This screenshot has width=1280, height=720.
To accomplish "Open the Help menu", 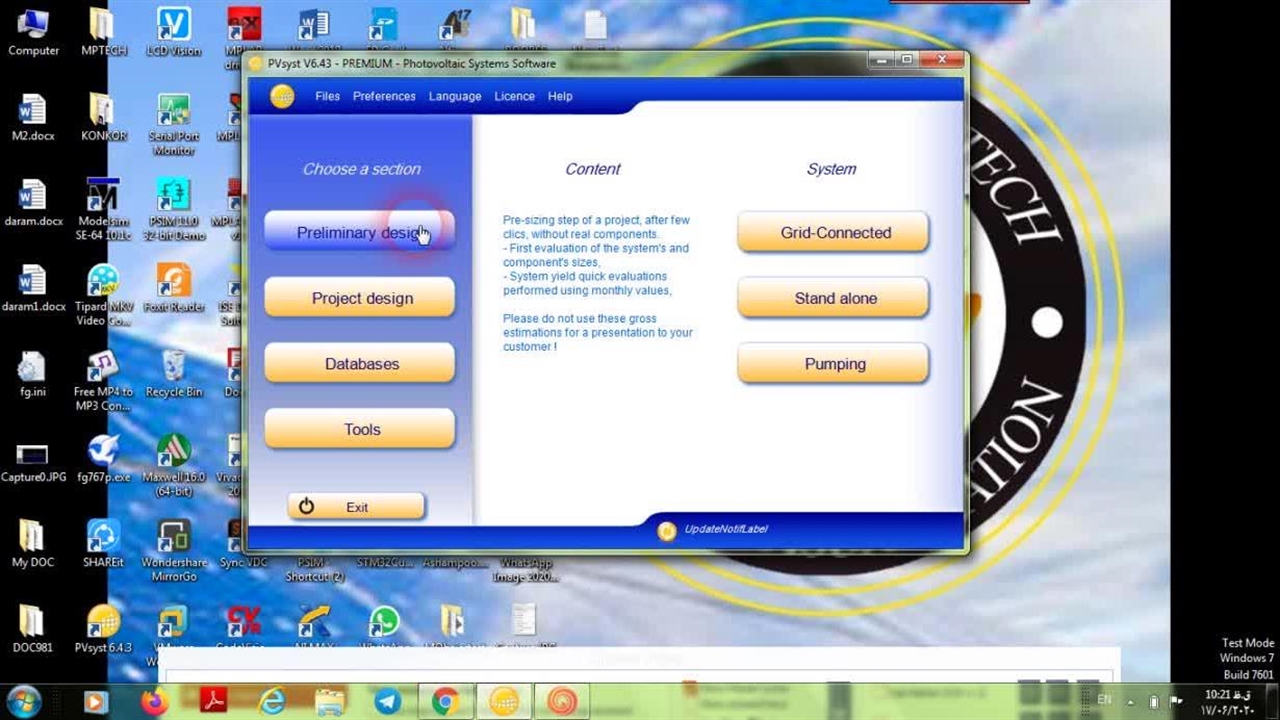I will point(560,97).
